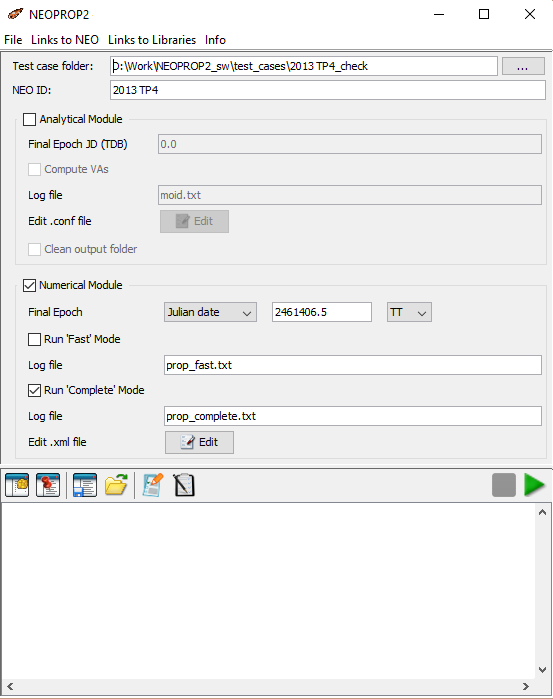Open the Julian date format dropdown
Image resolution: width=553 pixels, height=699 pixels.
[x=210, y=312]
